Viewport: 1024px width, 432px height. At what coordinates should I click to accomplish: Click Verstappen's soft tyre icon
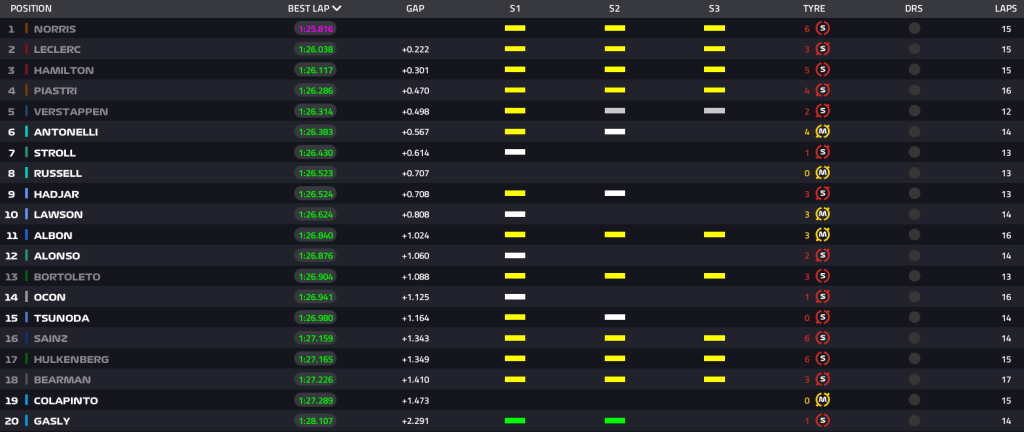pos(823,111)
